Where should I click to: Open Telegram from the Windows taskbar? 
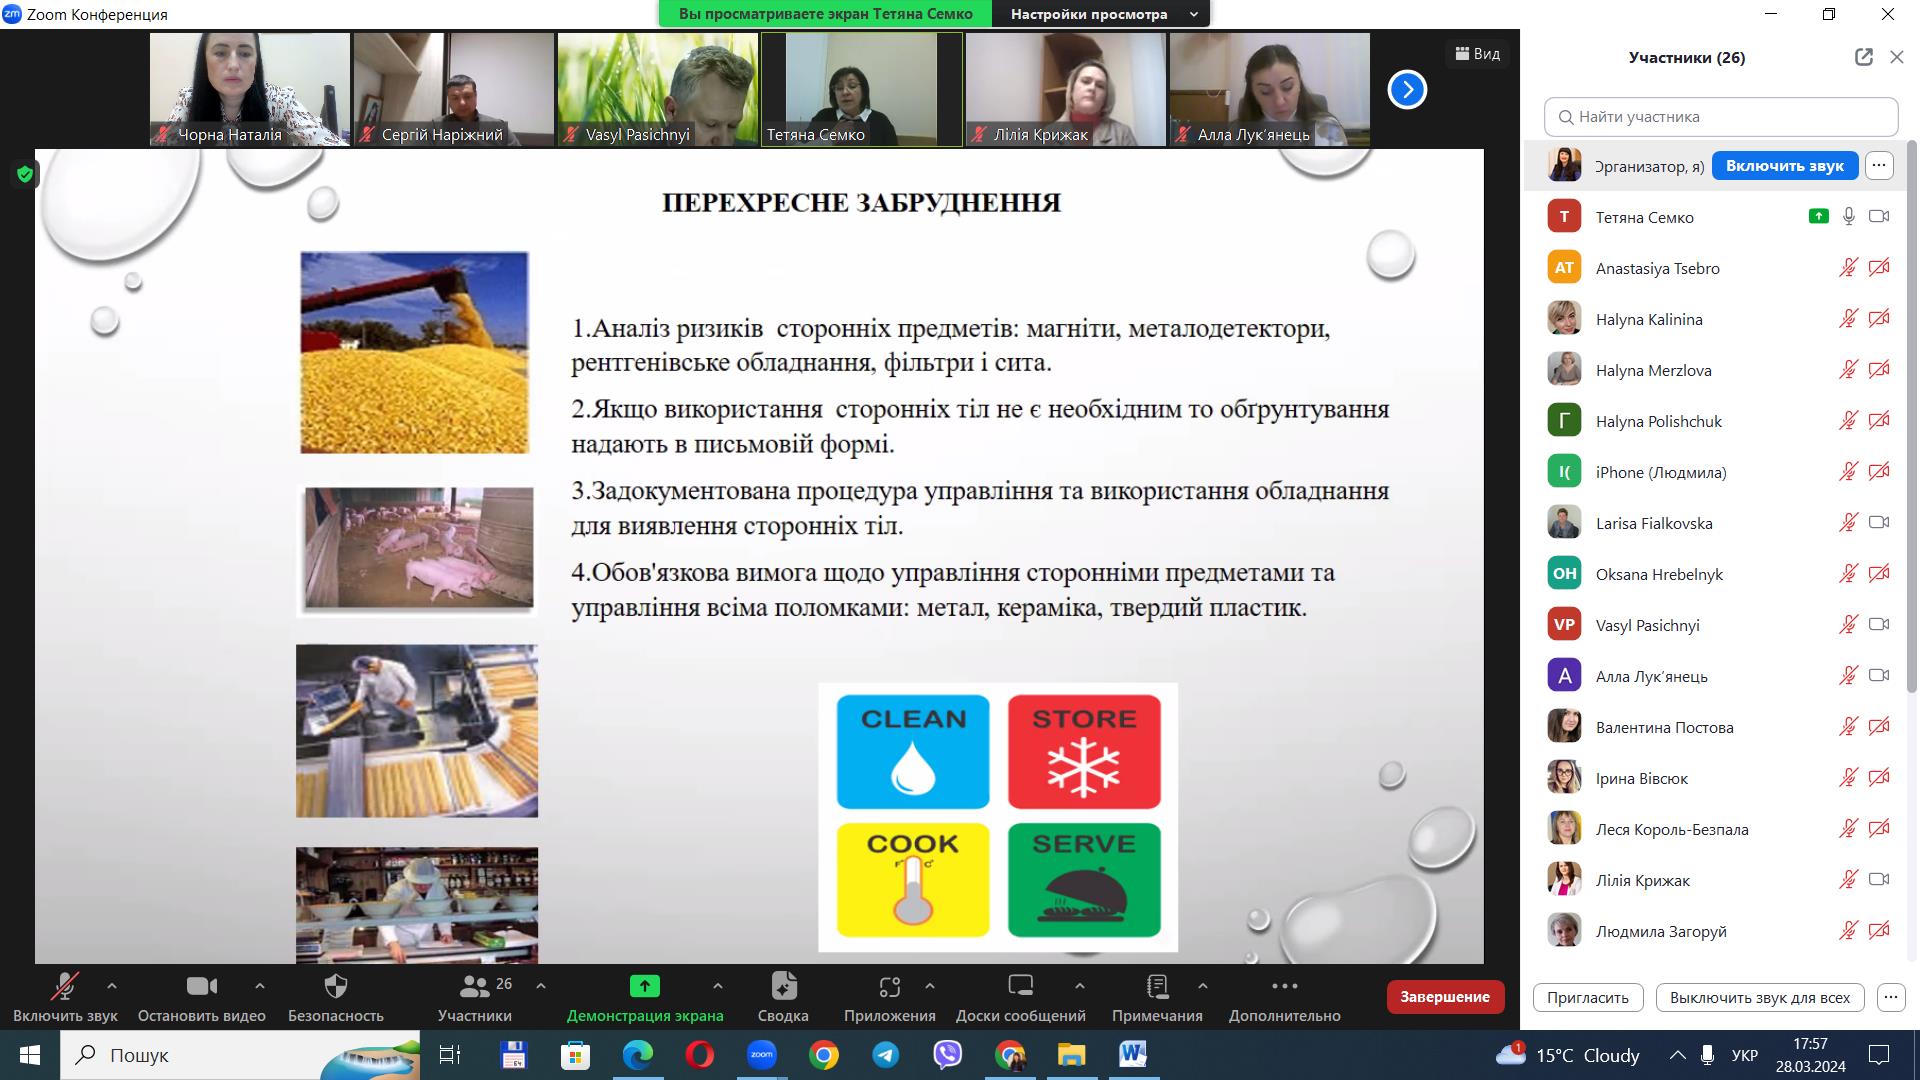click(x=885, y=1055)
